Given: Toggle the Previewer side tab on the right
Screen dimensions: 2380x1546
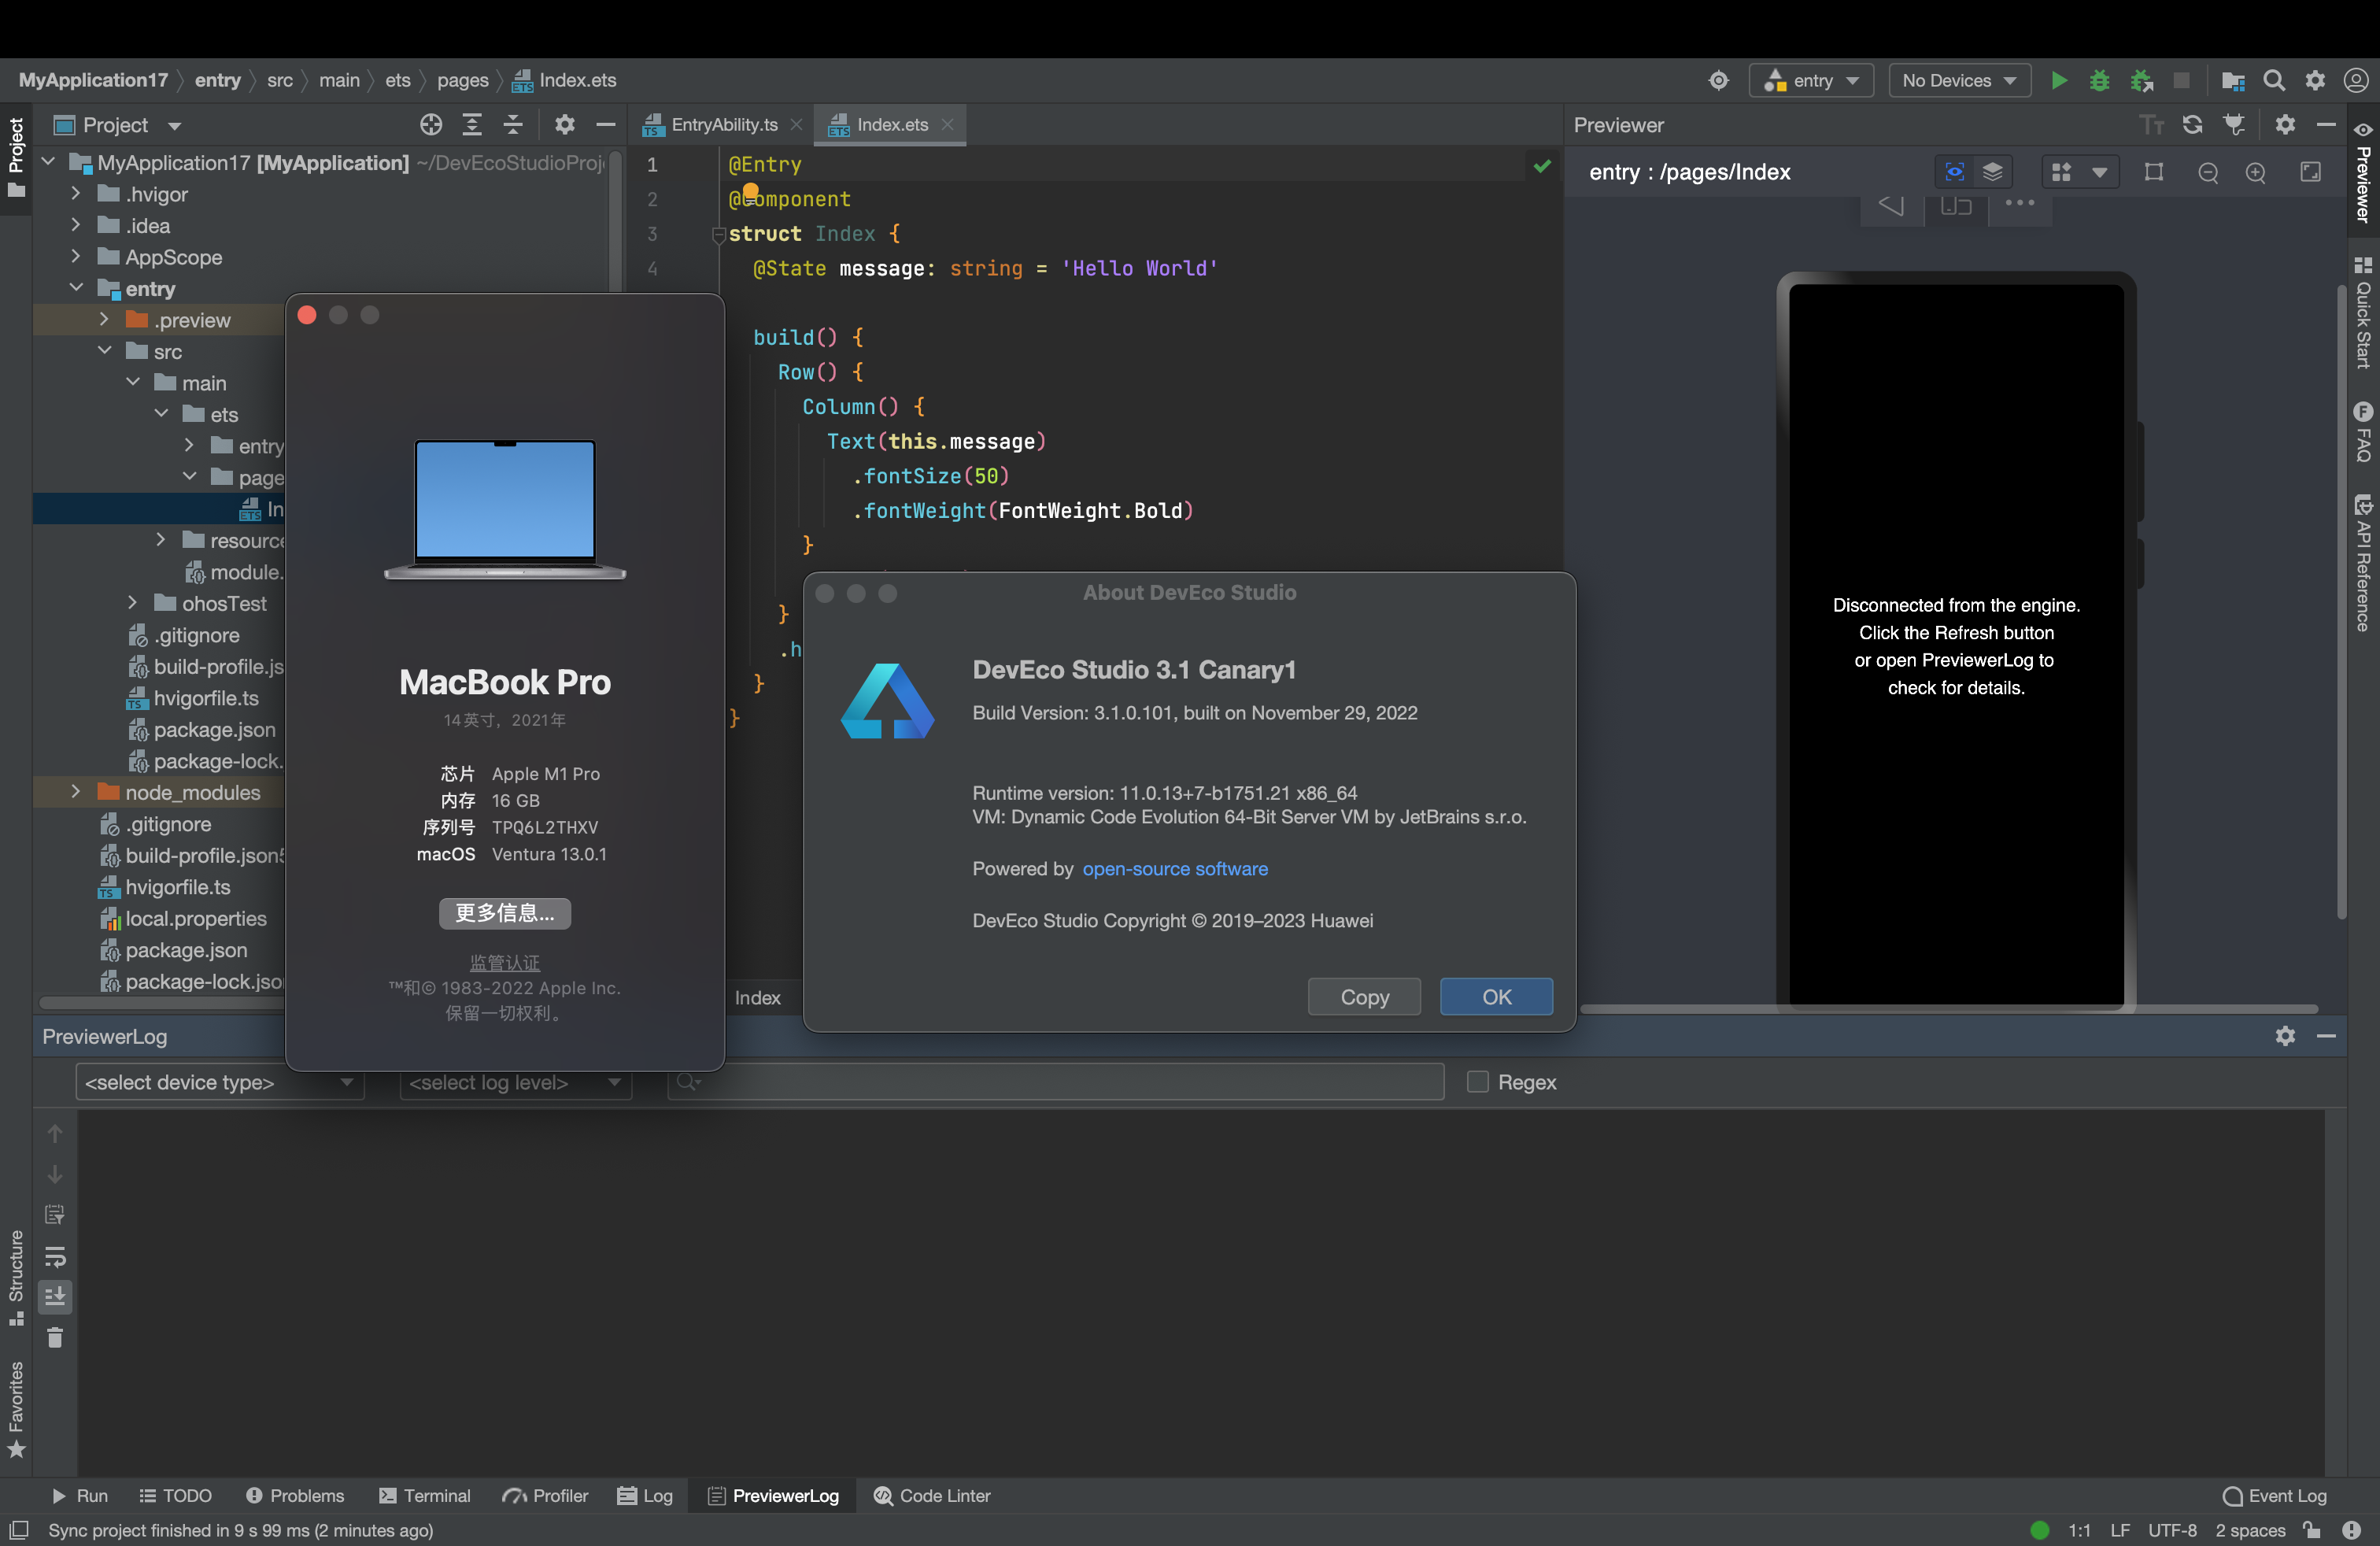Looking at the screenshot, I should tap(2362, 172).
